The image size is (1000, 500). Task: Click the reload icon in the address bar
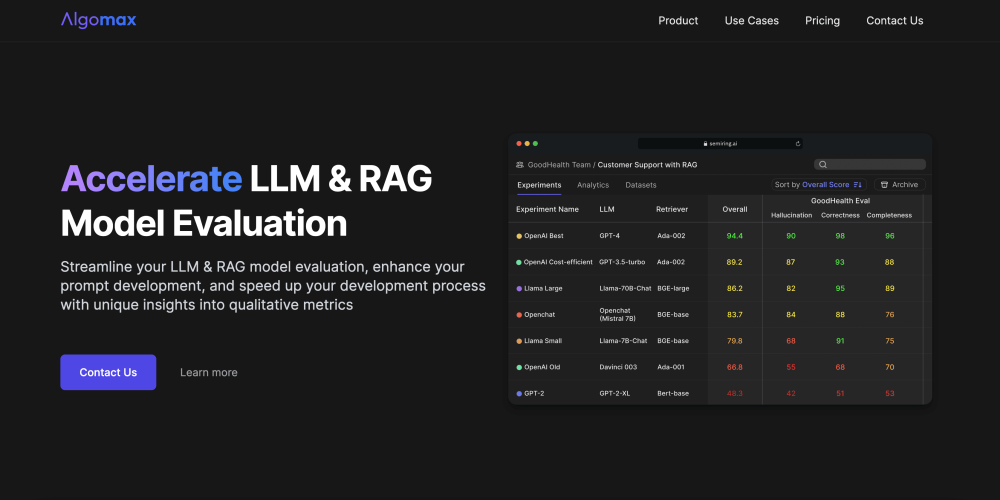[798, 144]
